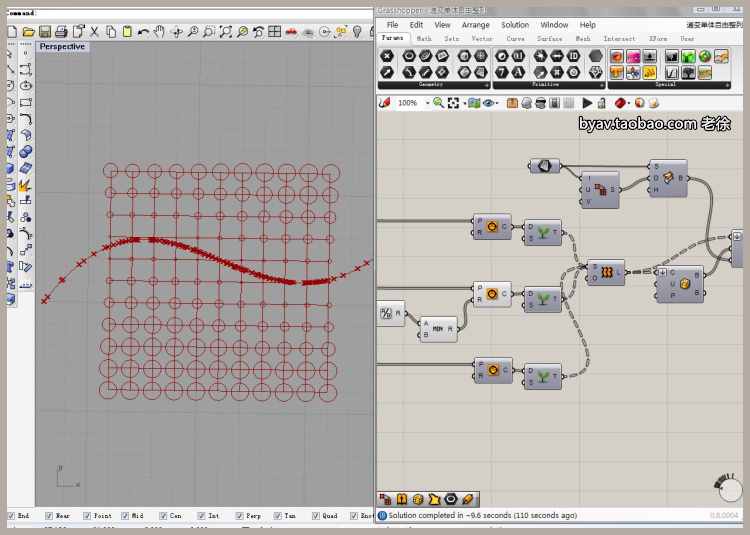Click the Cut scissors icon
The width and height of the screenshot is (750, 535).
point(94,32)
